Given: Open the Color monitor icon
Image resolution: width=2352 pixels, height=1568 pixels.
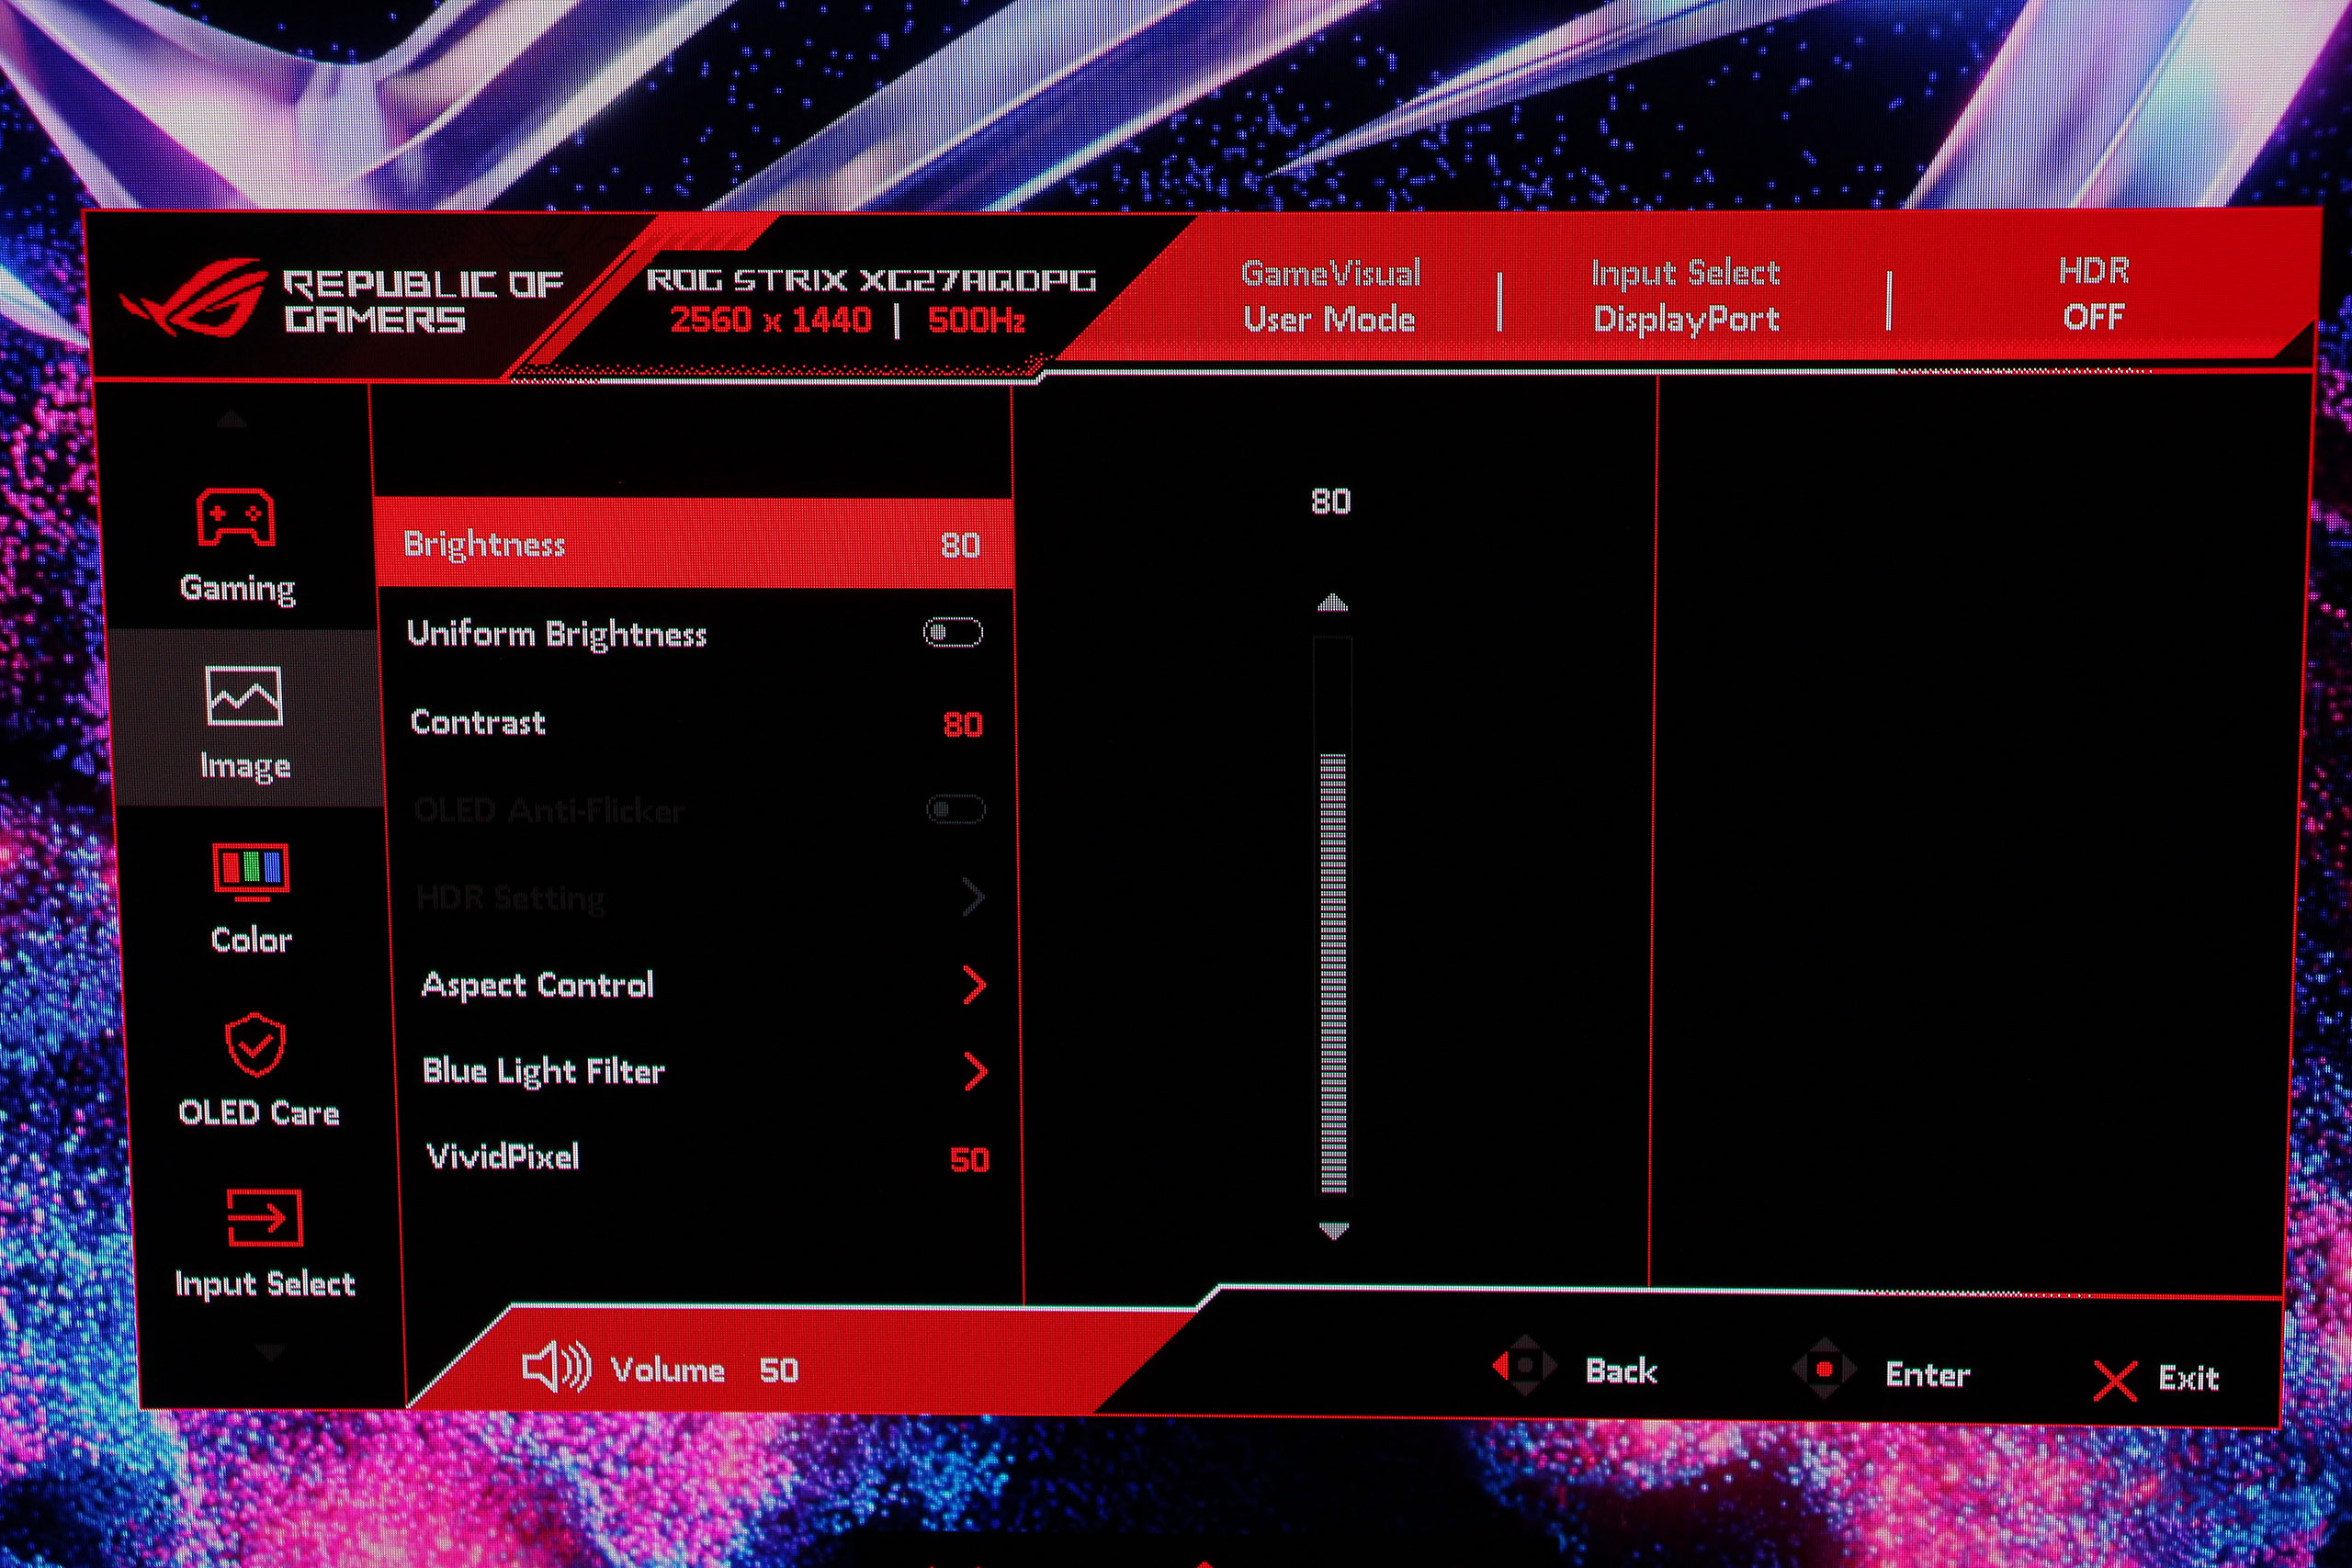Looking at the screenshot, I should 250,870.
